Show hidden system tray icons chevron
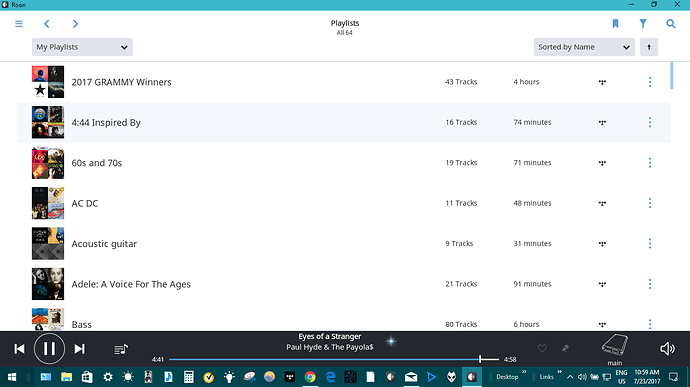The height and width of the screenshot is (387, 690). click(570, 377)
